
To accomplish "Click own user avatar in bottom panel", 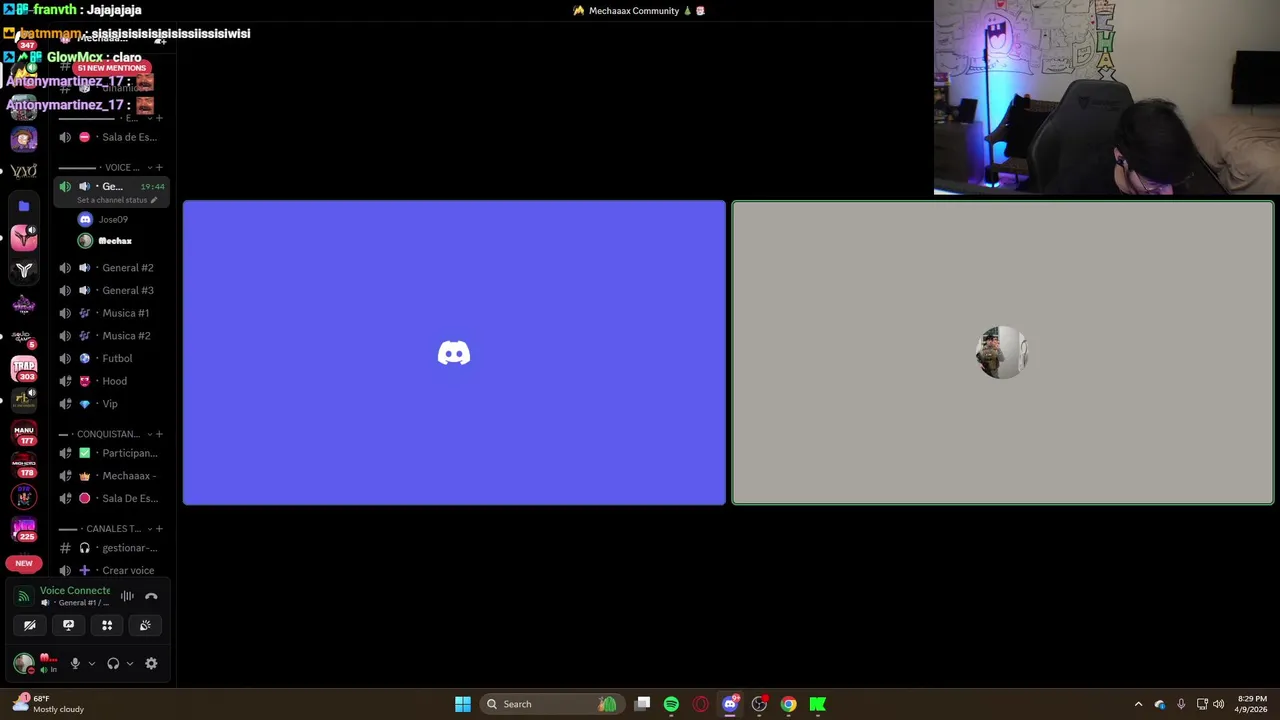I will [x=24, y=663].
